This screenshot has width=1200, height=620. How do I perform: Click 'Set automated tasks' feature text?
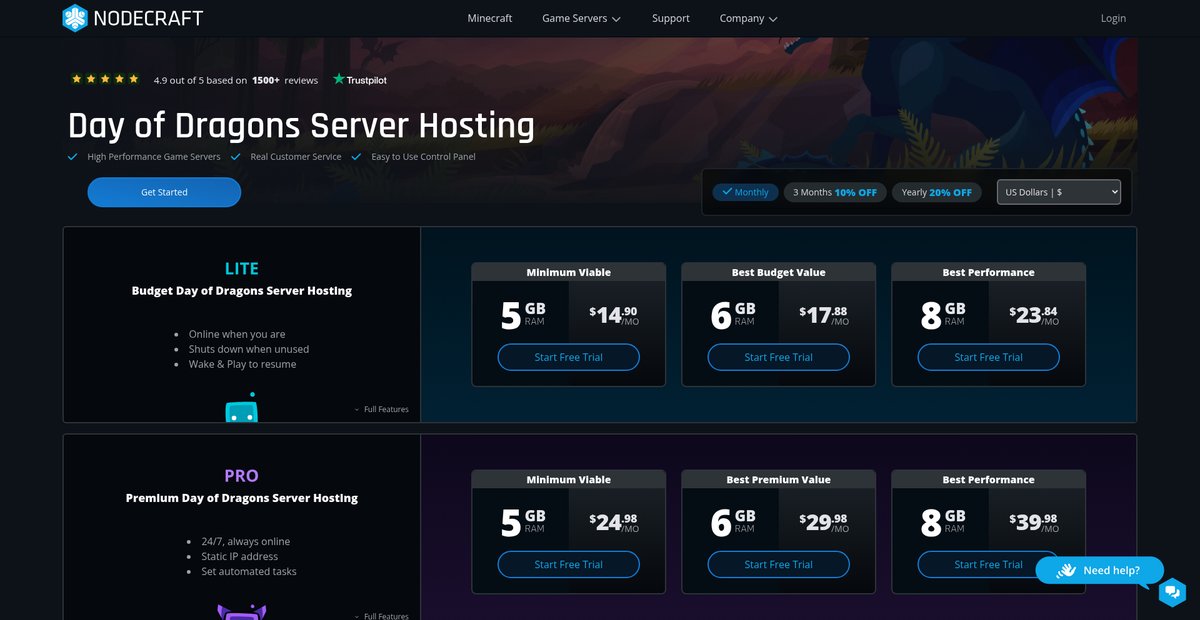point(249,571)
